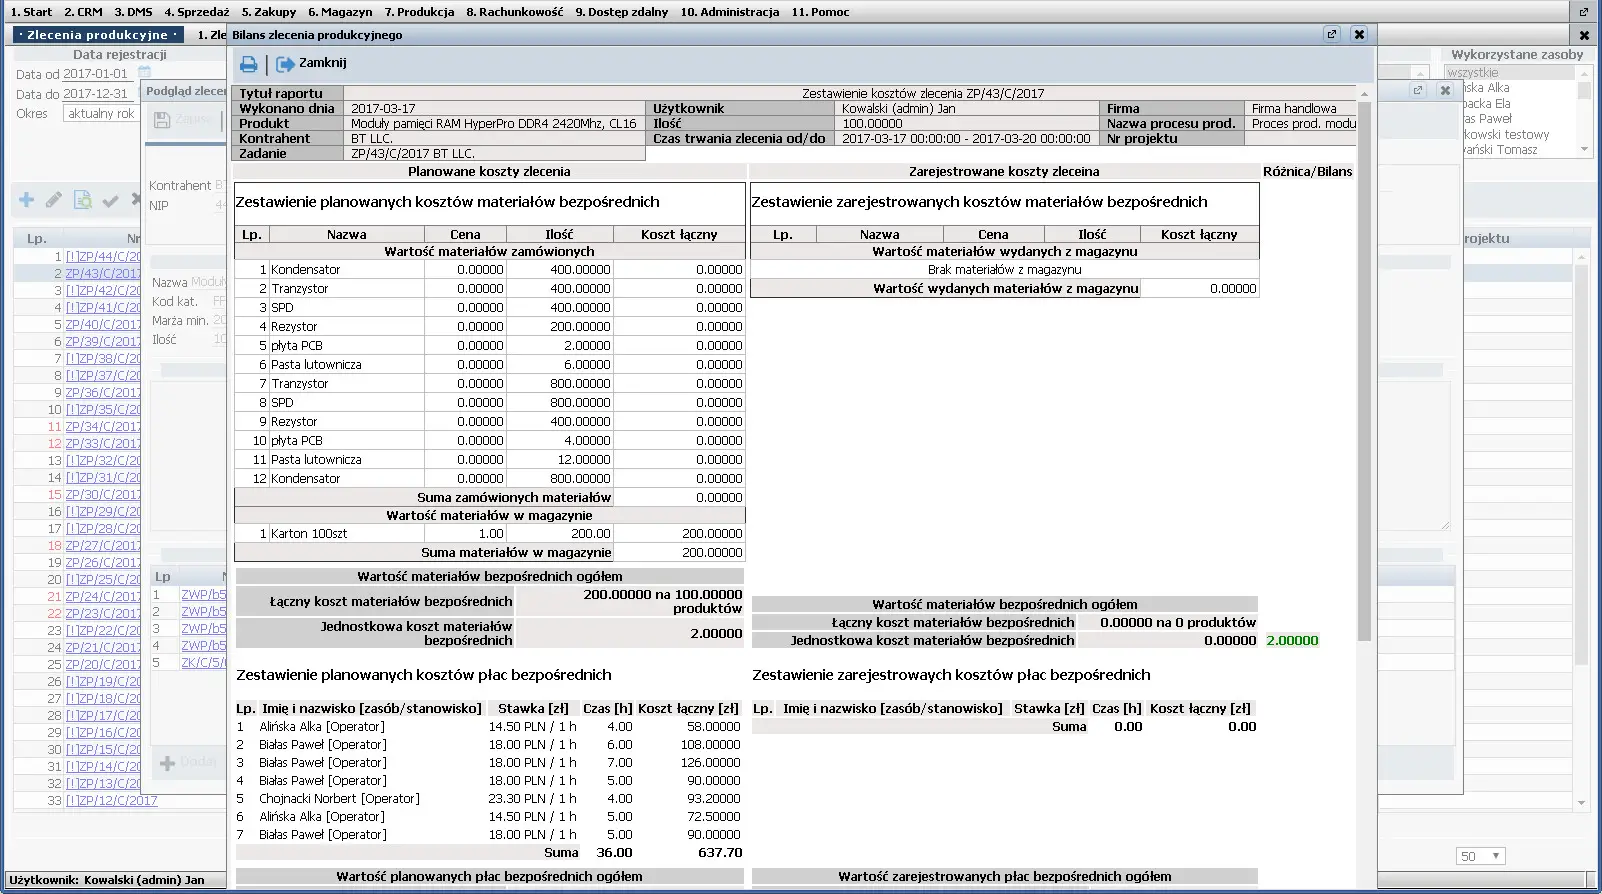1602x894 pixels.
Task: Click the Zamknij button text
Action: pos(322,63)
